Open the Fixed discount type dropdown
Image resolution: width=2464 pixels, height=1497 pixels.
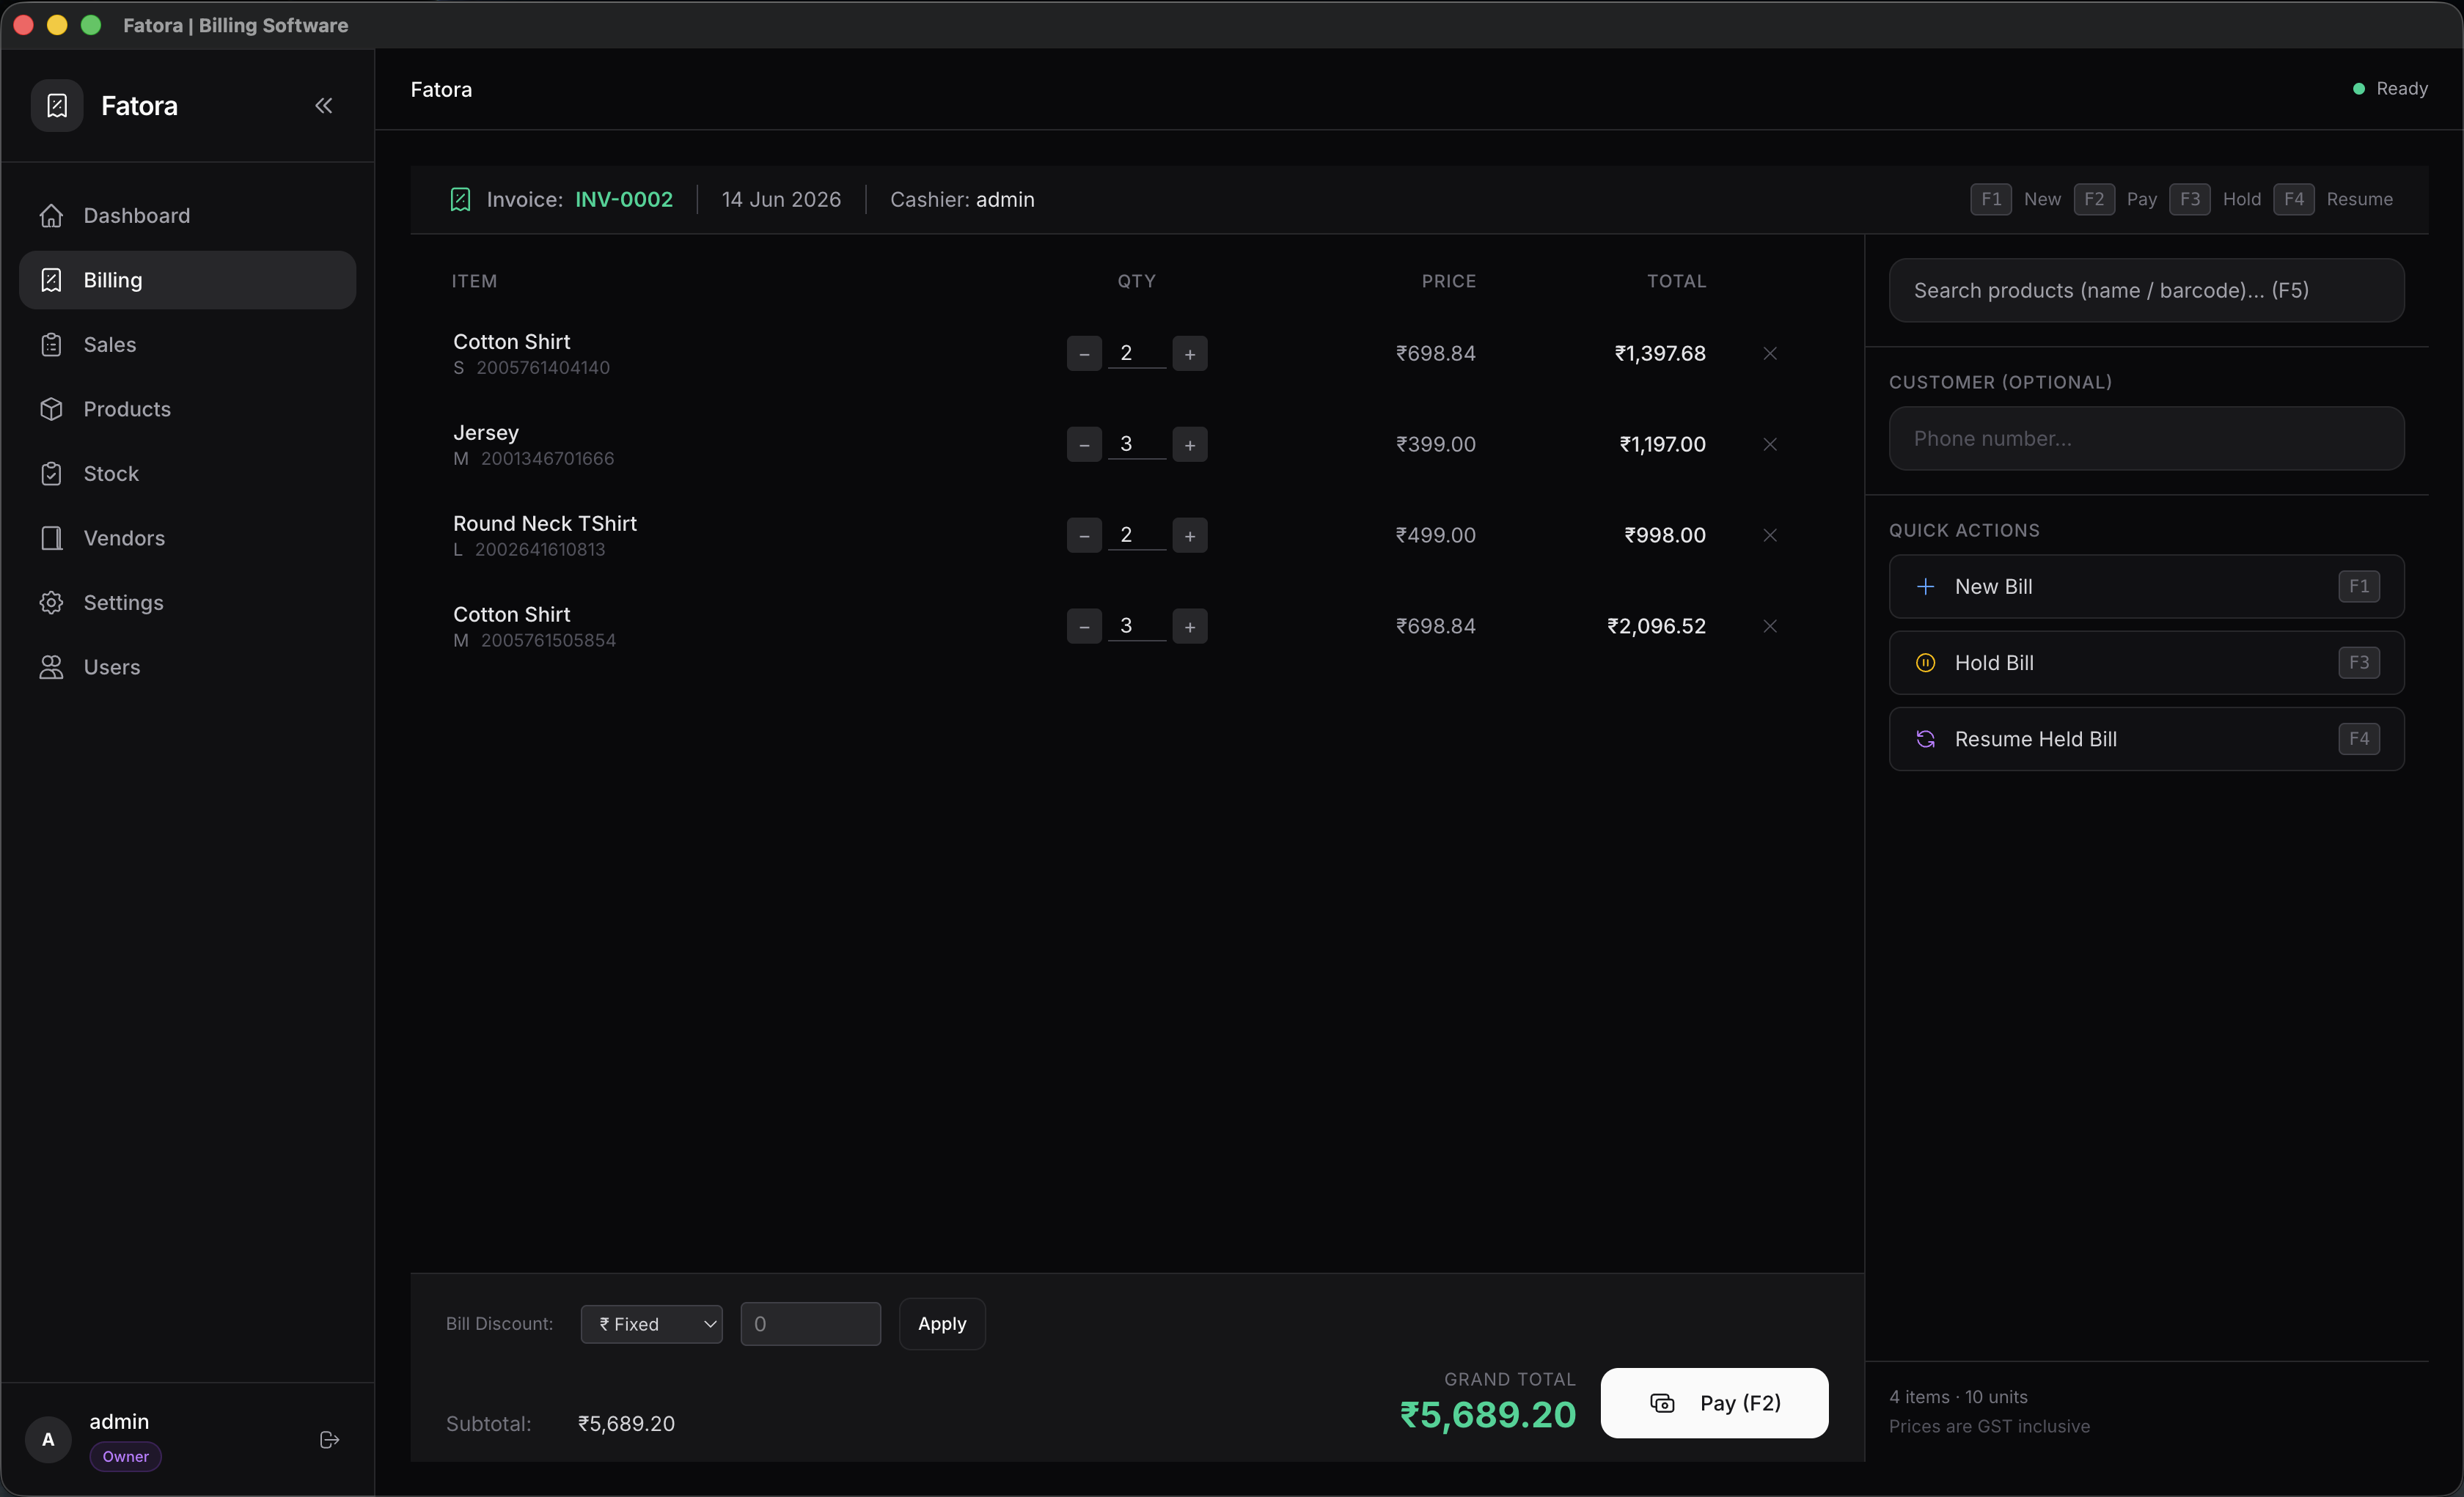[651, 1324]
